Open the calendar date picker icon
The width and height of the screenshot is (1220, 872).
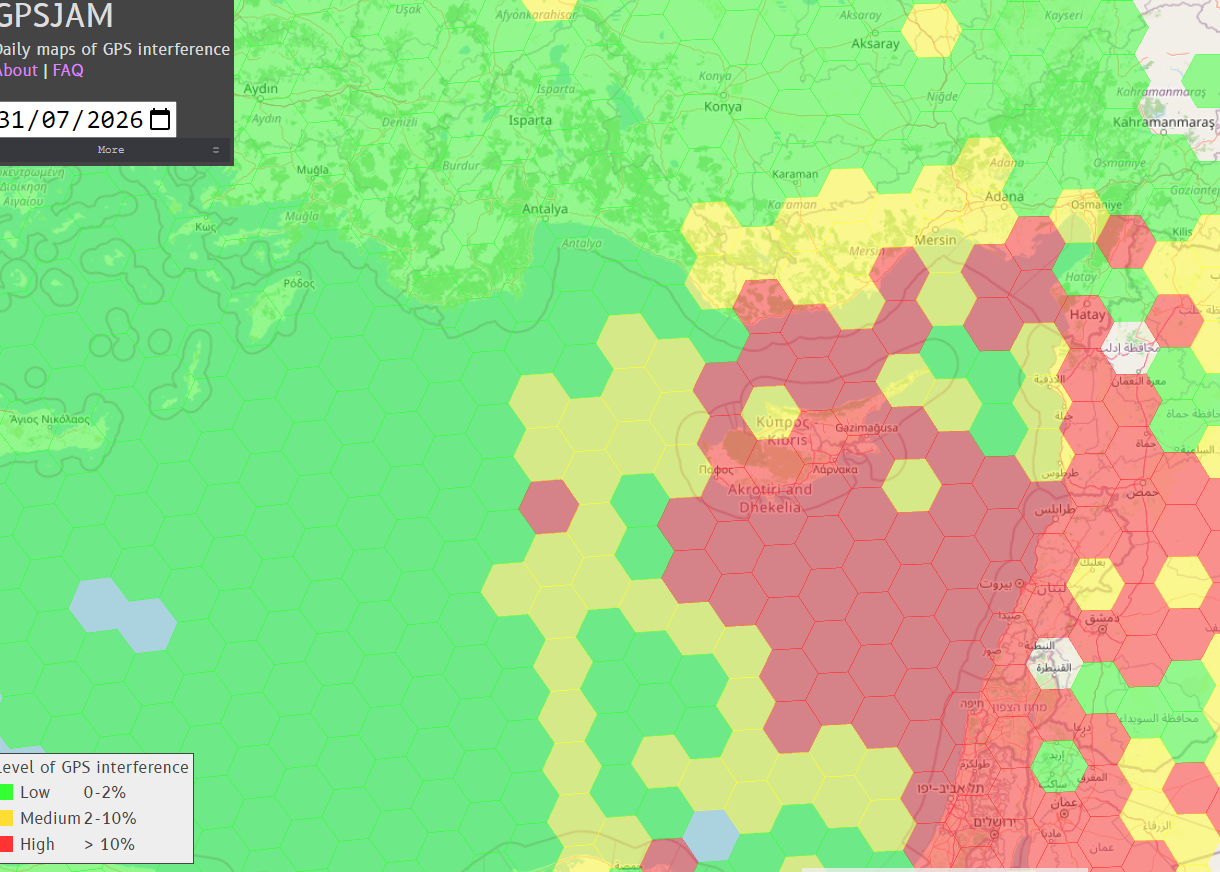(160, 120)
